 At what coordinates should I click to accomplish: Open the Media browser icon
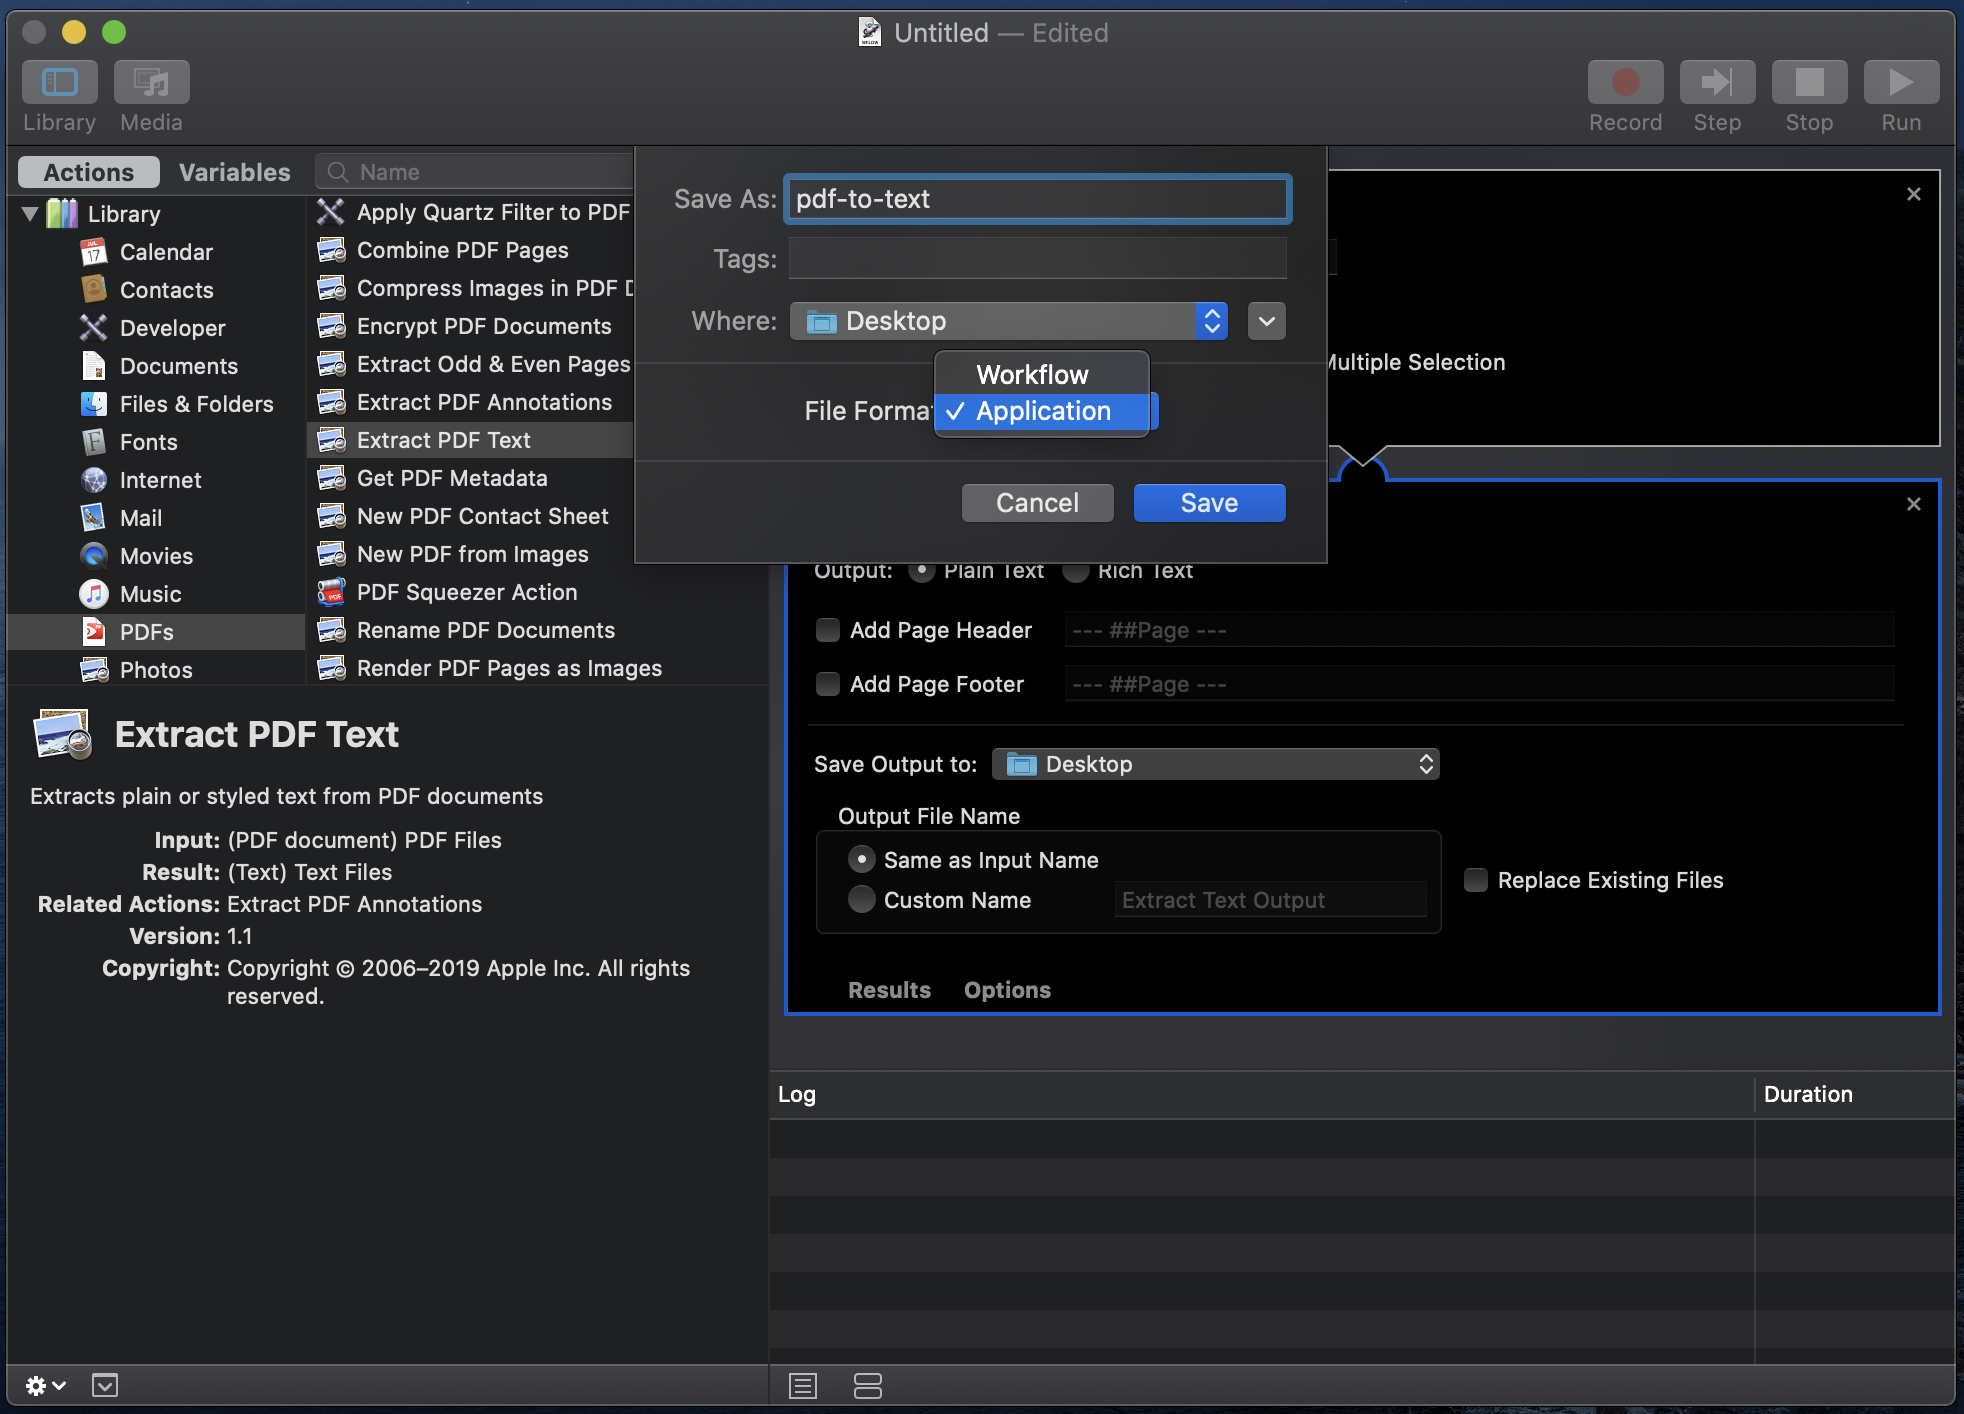151,83
